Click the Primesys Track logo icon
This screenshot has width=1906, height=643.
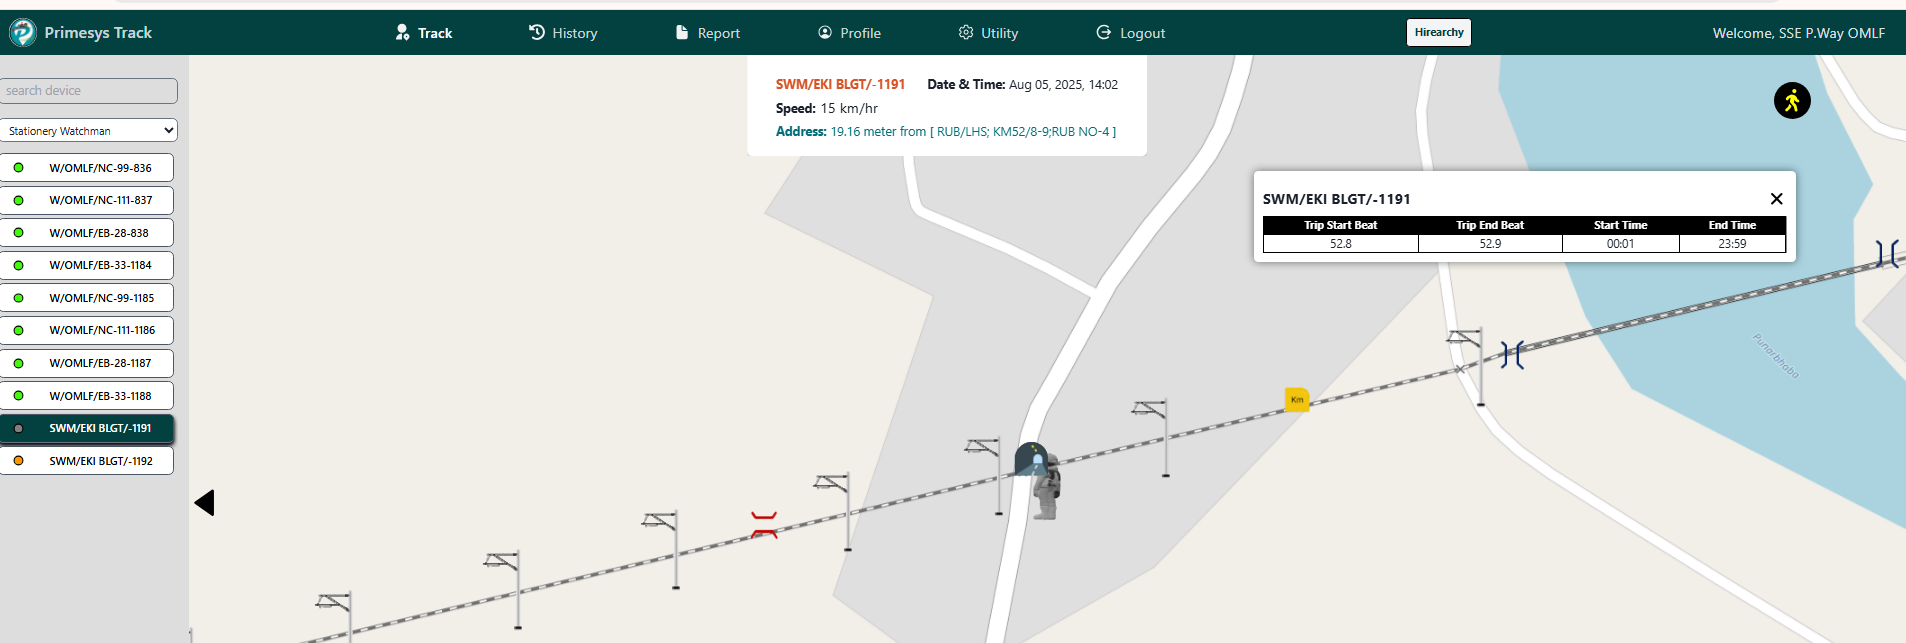click(22, 33)
